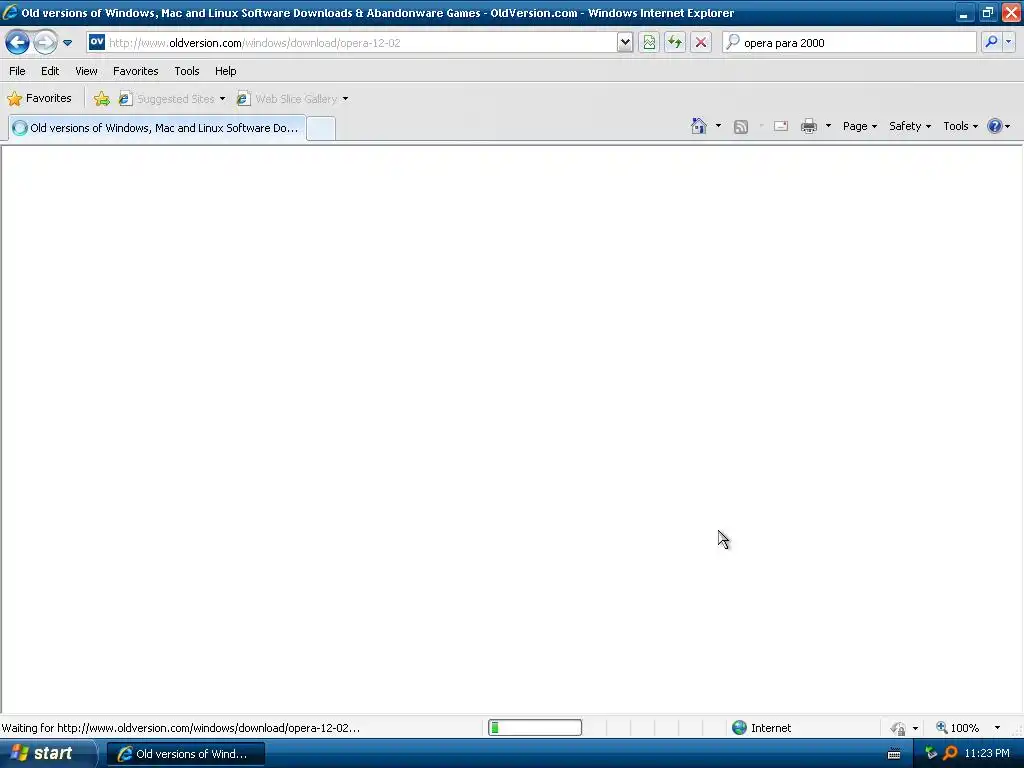This screenshot has height=768, width=1024.
Task: Open the File menu
Action: coord(17,71)
